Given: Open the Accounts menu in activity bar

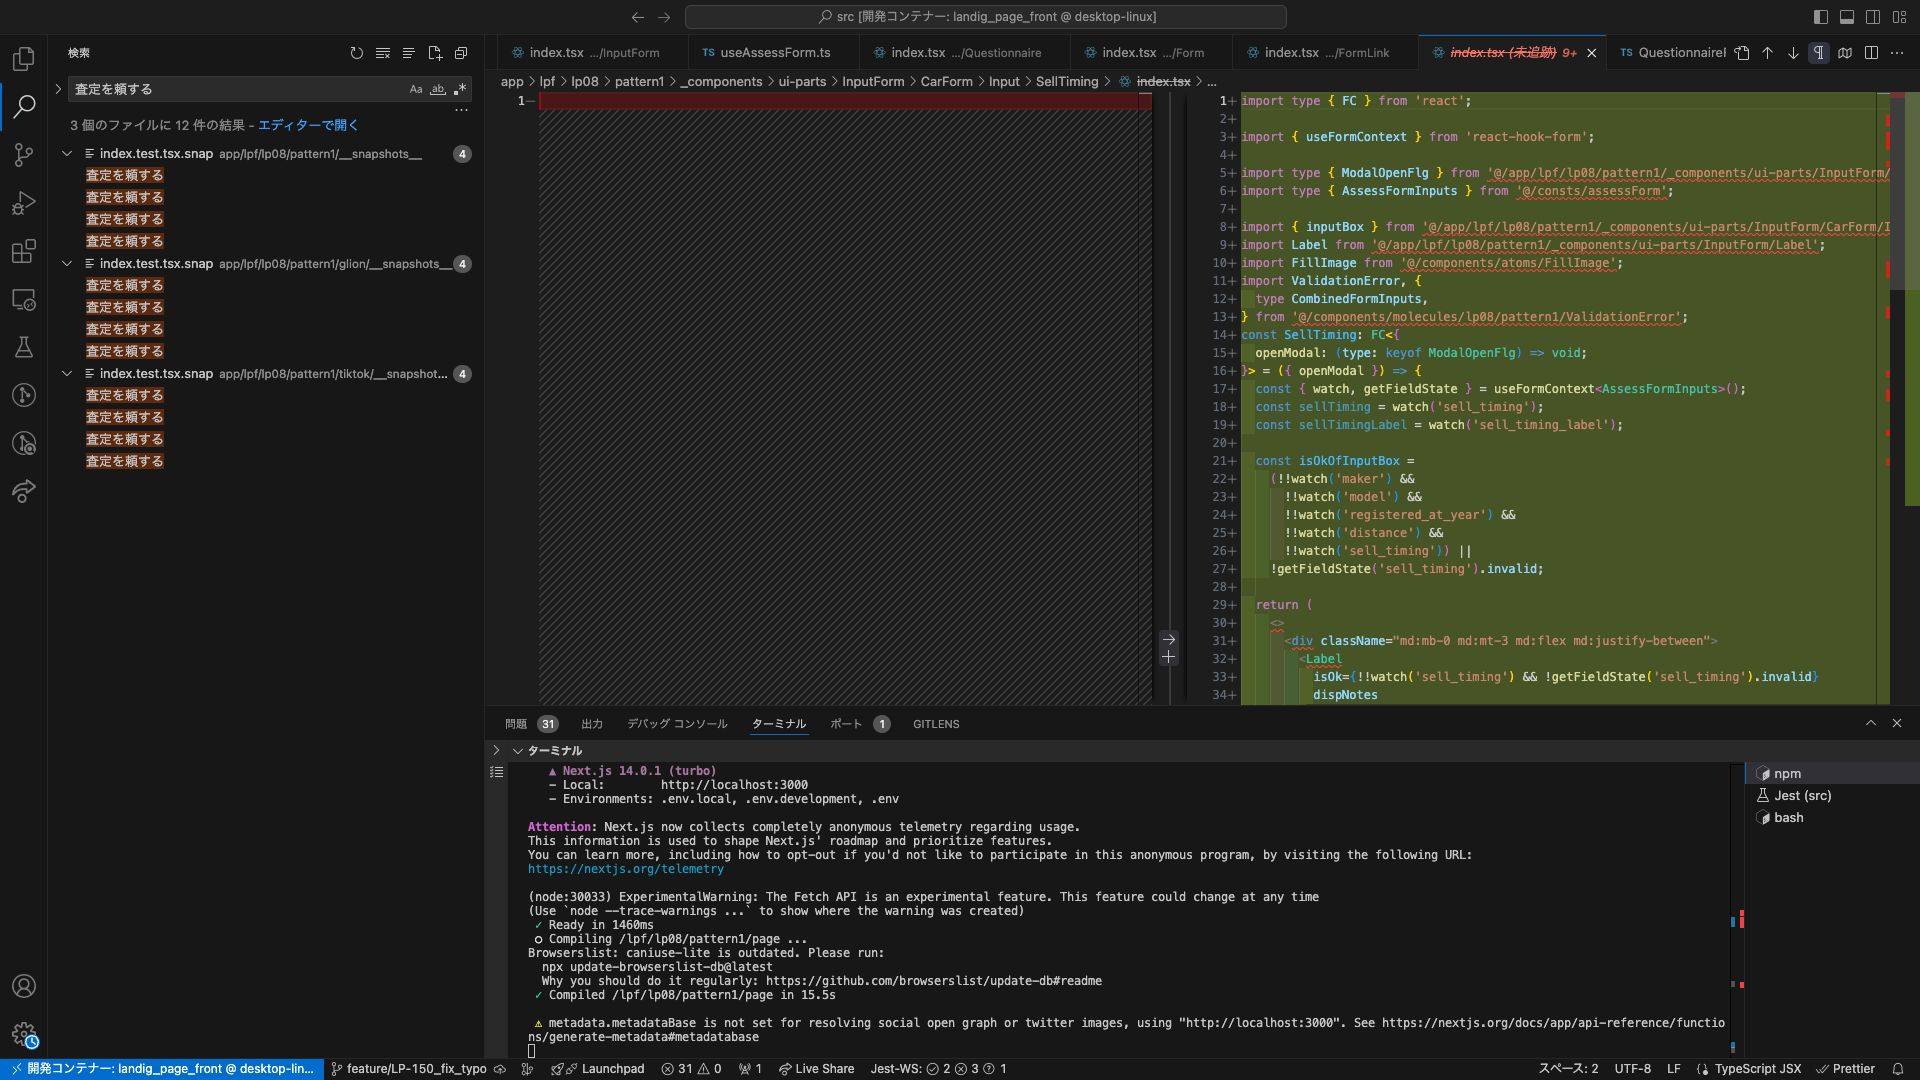Looking at the screenshot, I should tap(24, 986).
